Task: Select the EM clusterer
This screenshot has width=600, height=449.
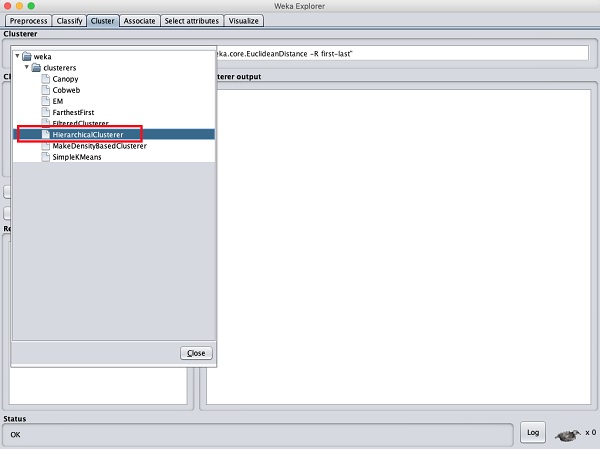Action: (58, 101)
